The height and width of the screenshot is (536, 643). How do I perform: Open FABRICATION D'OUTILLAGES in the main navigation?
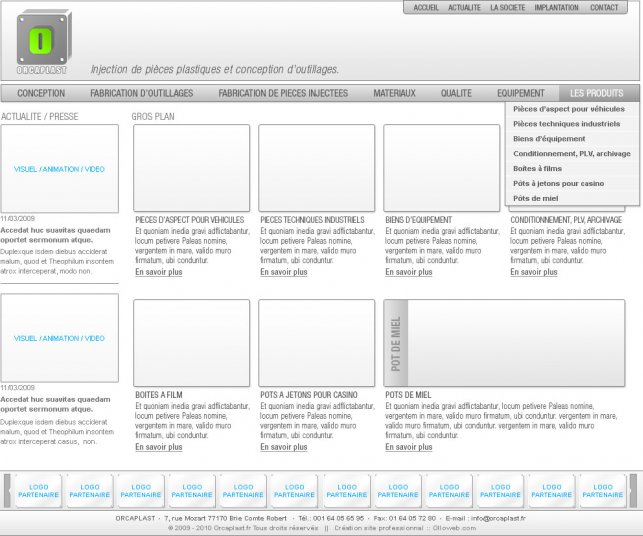pyautogui.click(x=142, y=93)
